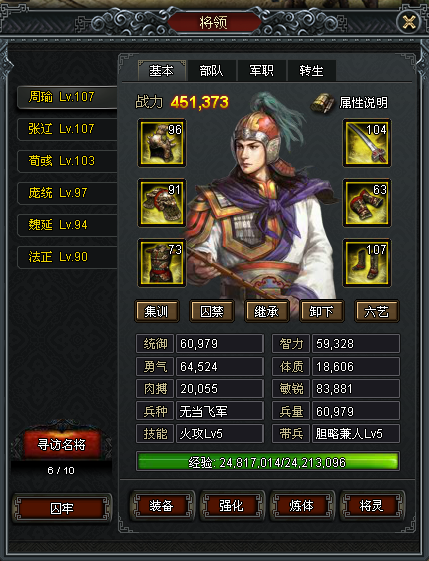Click the 集训 button
429x561 pixels.
pos(157,311)
